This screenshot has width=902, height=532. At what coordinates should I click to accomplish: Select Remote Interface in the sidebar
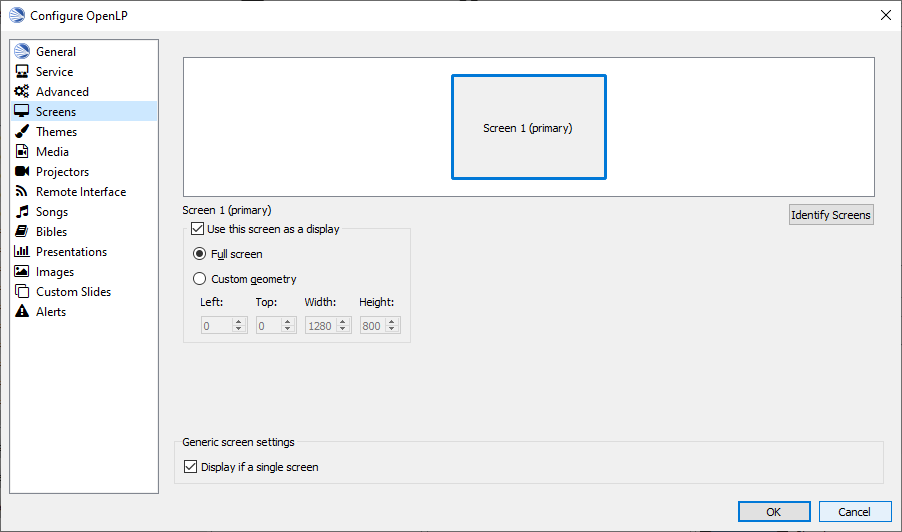point(84,192)
